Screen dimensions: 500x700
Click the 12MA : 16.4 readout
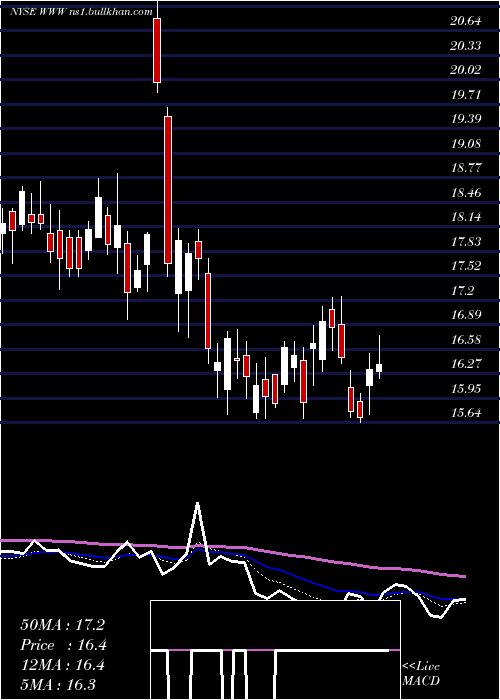[x=62, y=665]
